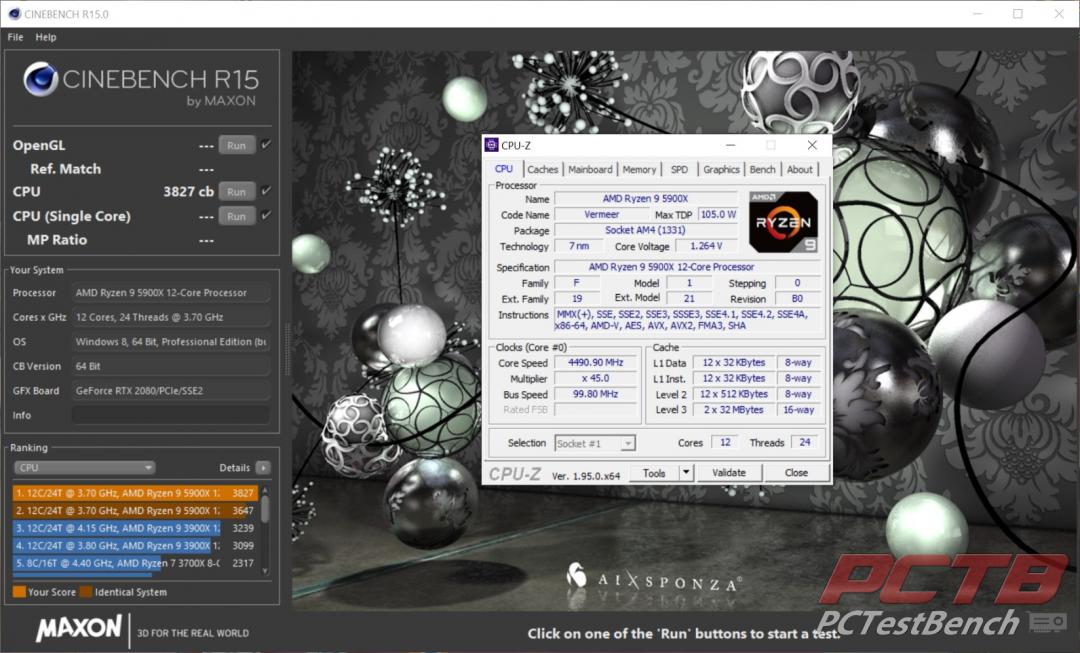
Task: Click the Info input field
Action: pyautogui.click(x=171, y=415)
